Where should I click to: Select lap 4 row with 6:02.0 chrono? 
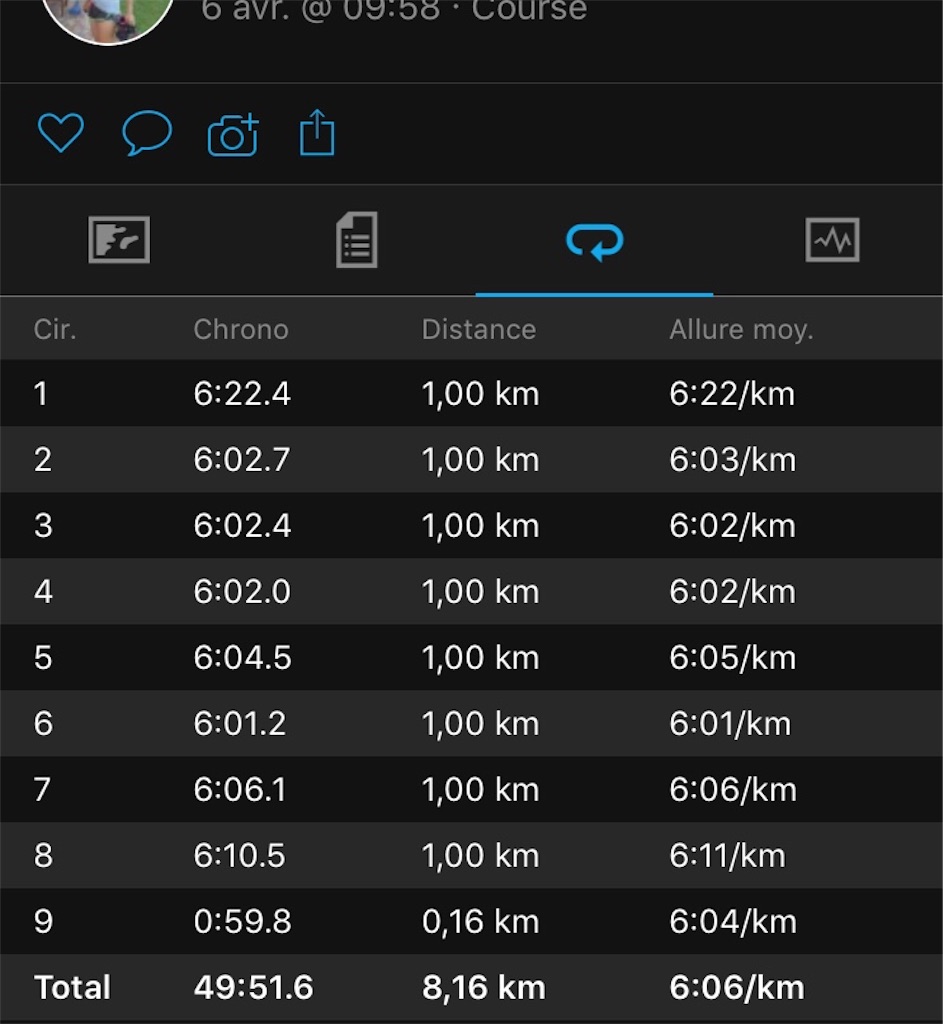click(x=472, y=591)
